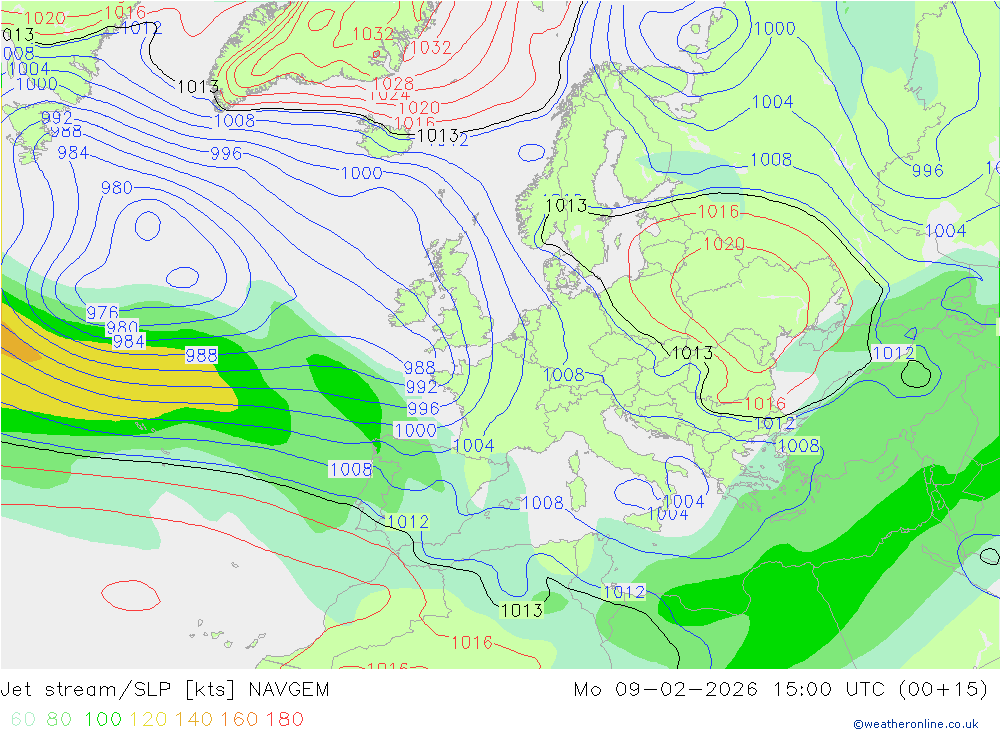Viewport: 1000px width, 733px height.
Task: Click the black 1013 label over Tunisia
Action: (x=522, y=611)
